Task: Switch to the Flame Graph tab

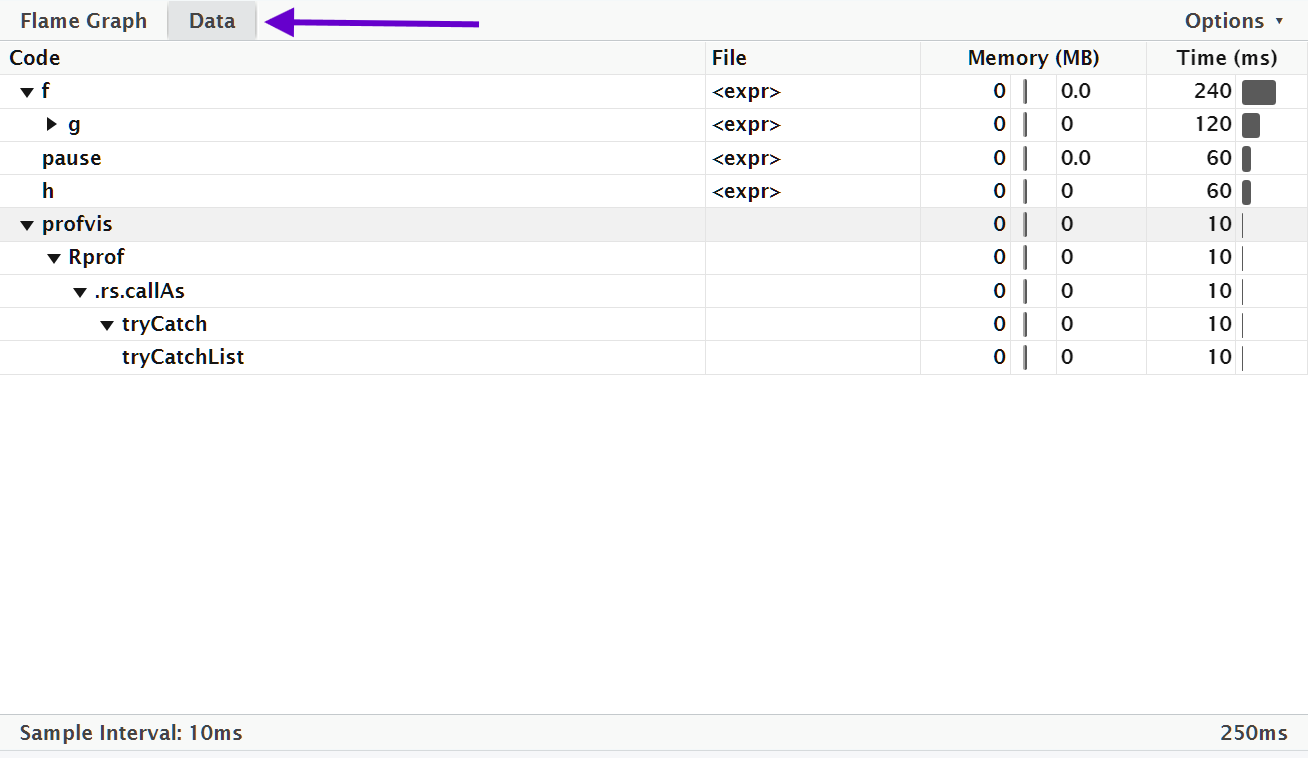Action: [x=83, y=21]
